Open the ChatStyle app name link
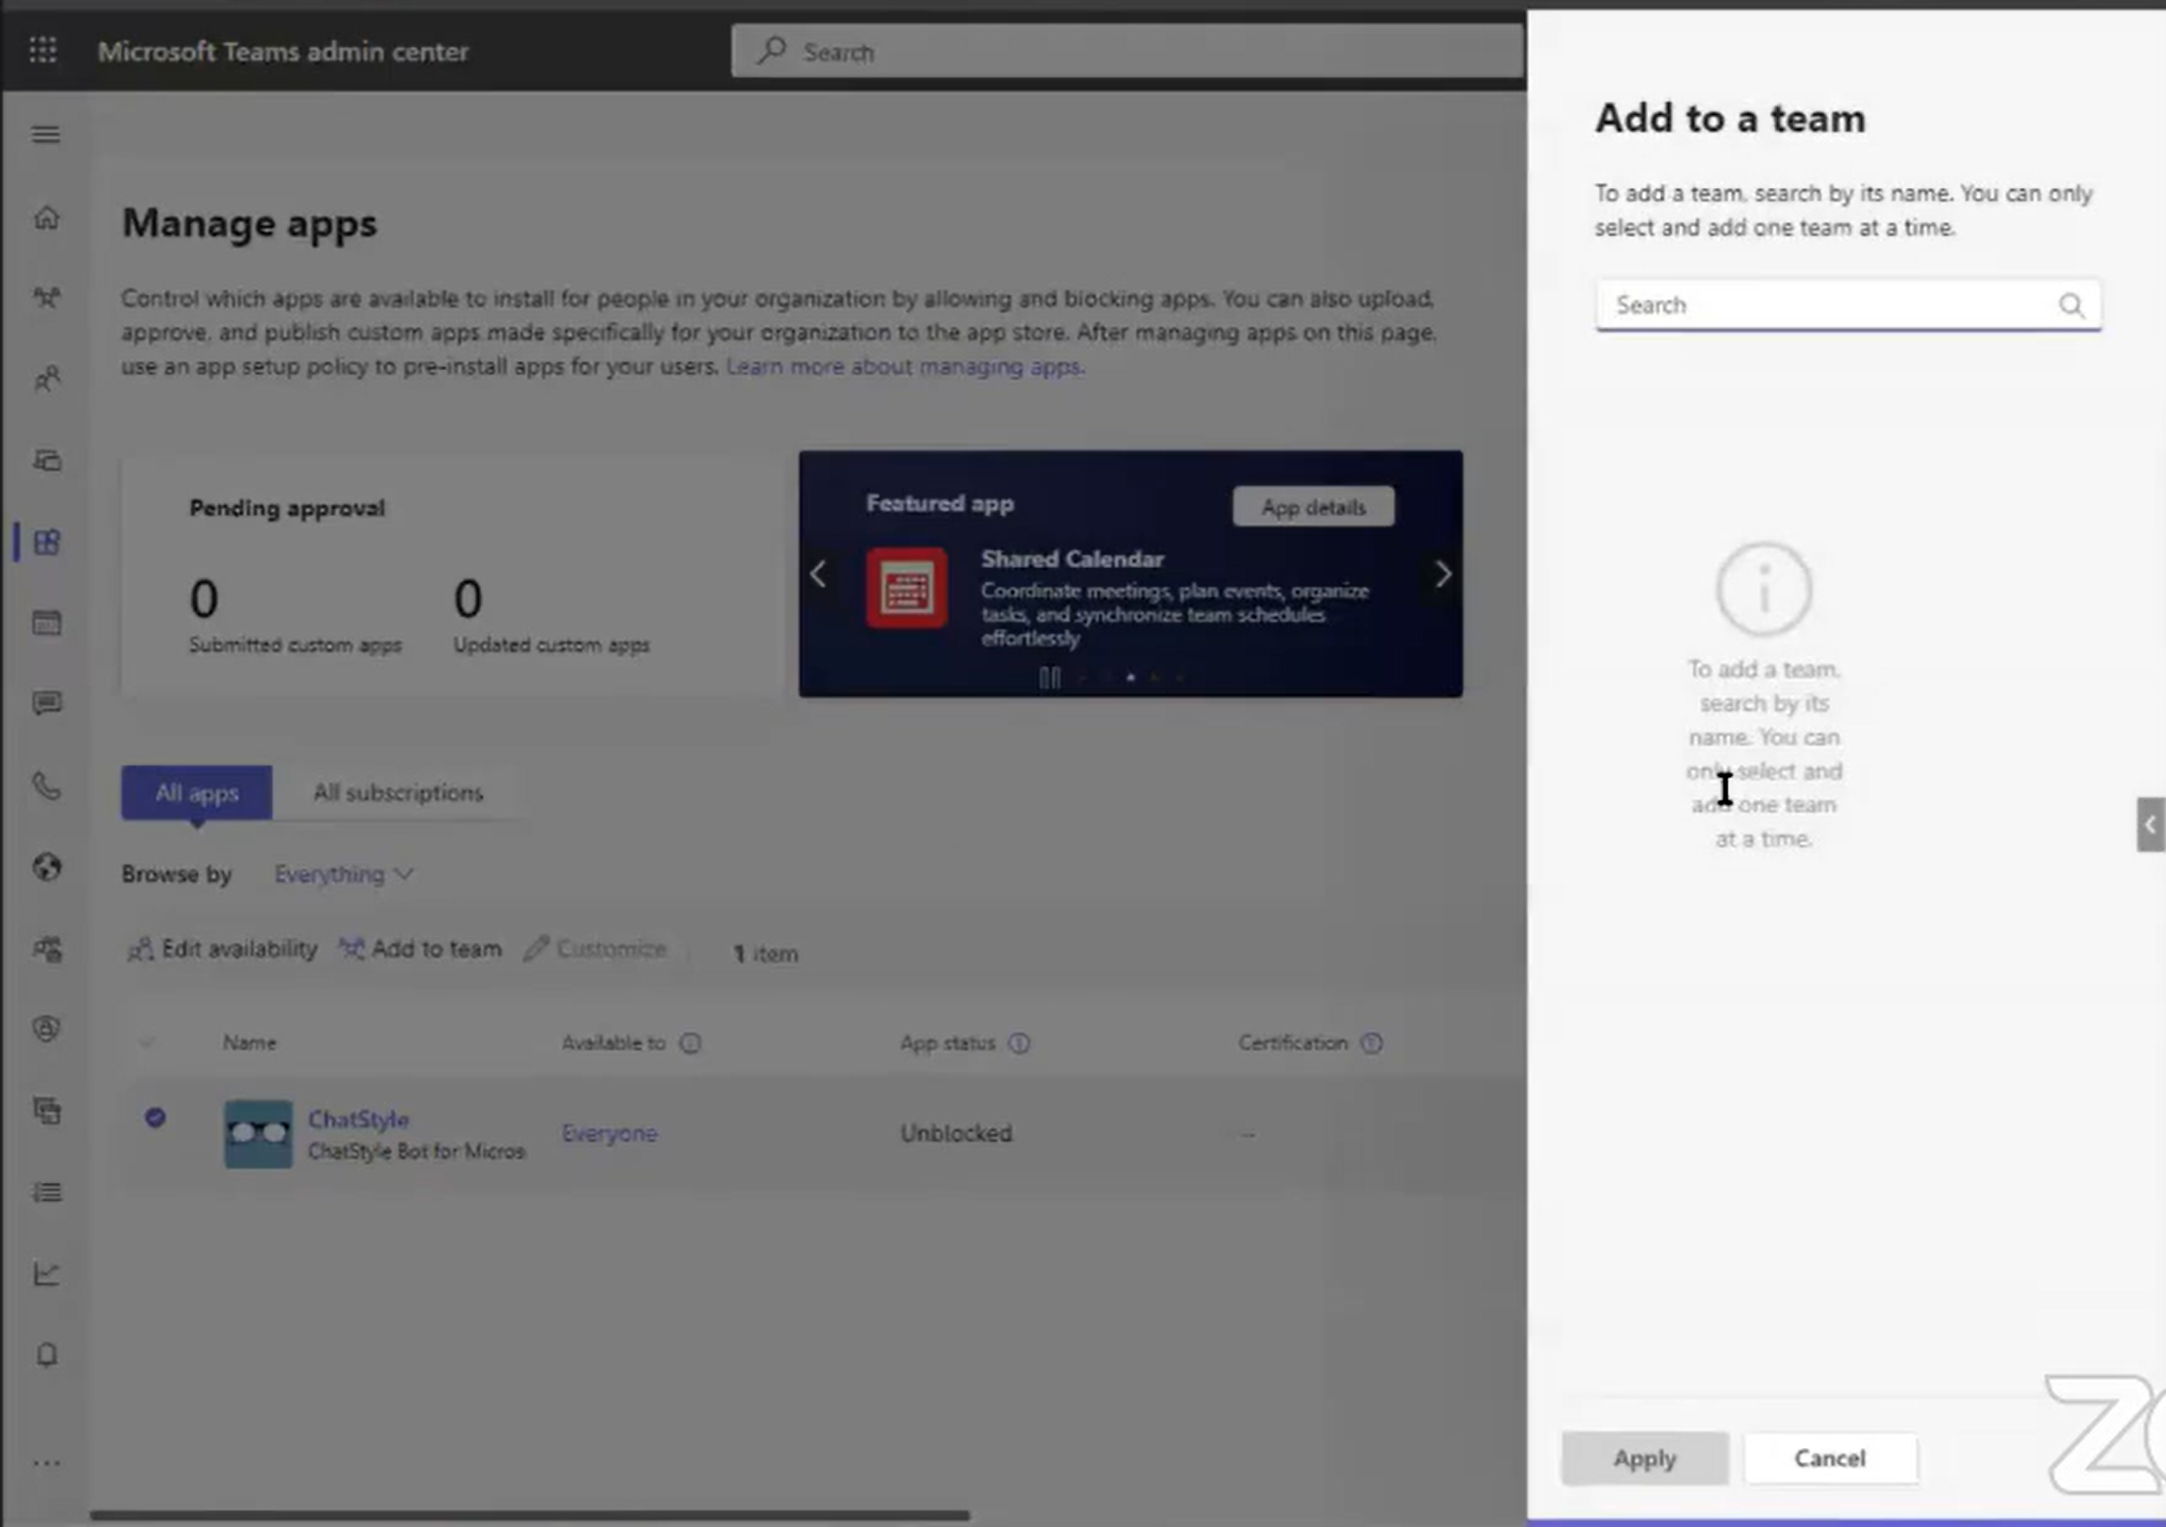The width and height of the screenshot is (2166, 1527). point(358,1119)
